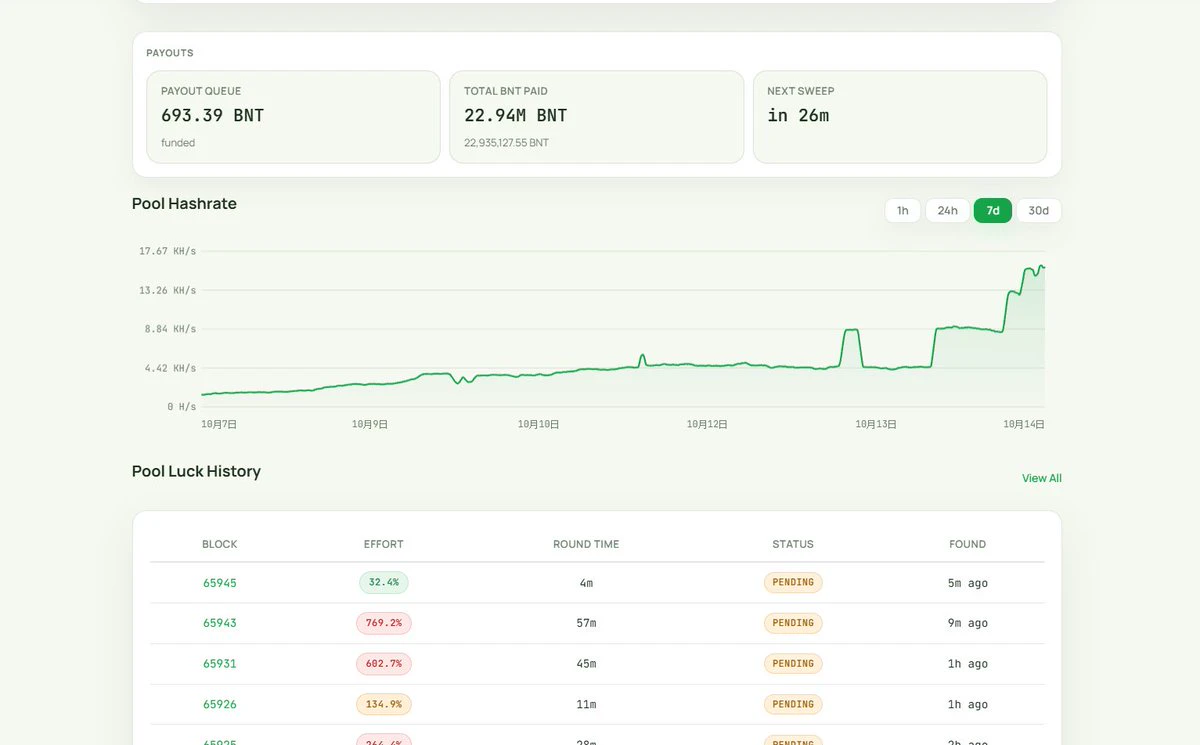The width and height of the screenshot is (1200, 745).
Task: Open View All for Pool Luck History
Action: (x=1042, y=478)
